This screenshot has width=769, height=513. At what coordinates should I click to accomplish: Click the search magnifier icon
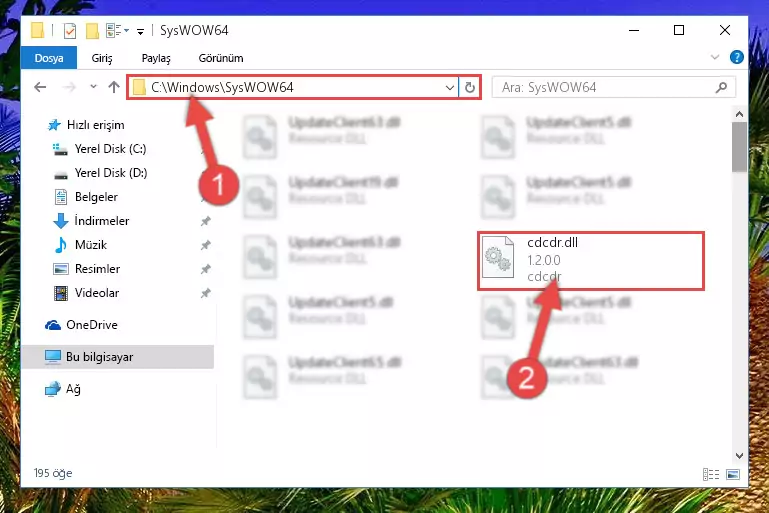tap(721, 87)
